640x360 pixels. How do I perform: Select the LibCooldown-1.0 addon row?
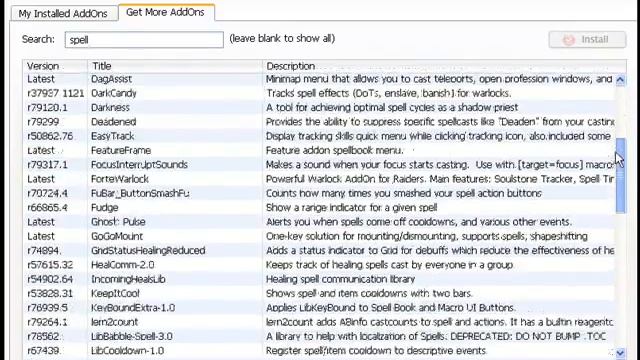click(319, 351)
